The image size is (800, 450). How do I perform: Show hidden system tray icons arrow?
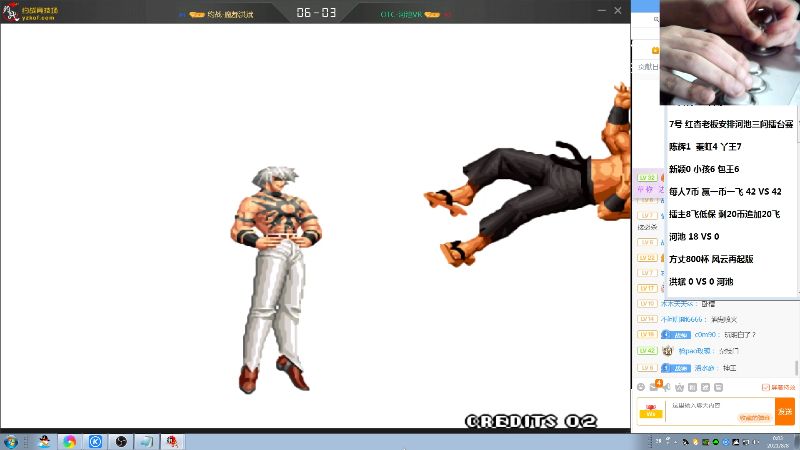pyautogui.click(x=676, y=442)
